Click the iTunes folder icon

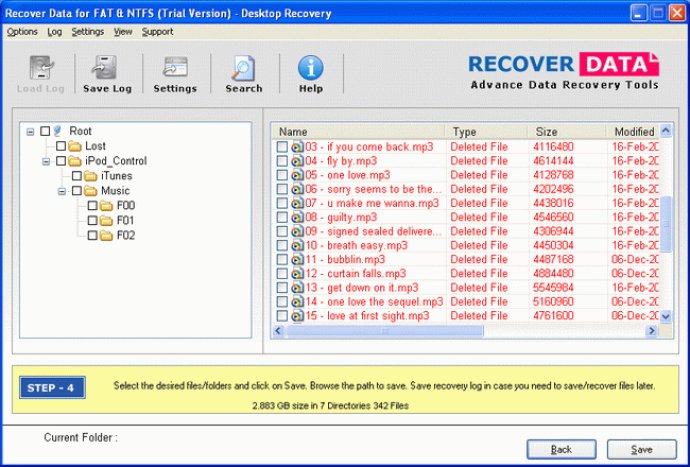(91, 176)
